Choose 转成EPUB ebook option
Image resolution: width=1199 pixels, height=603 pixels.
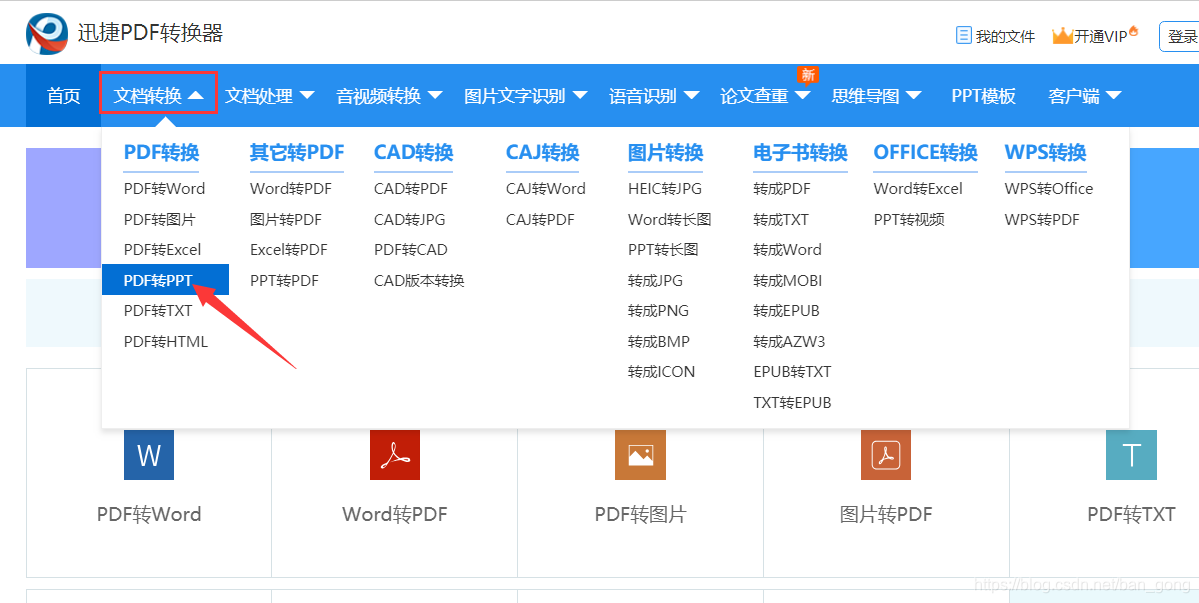pyautogui.click(x=786, y=311)
